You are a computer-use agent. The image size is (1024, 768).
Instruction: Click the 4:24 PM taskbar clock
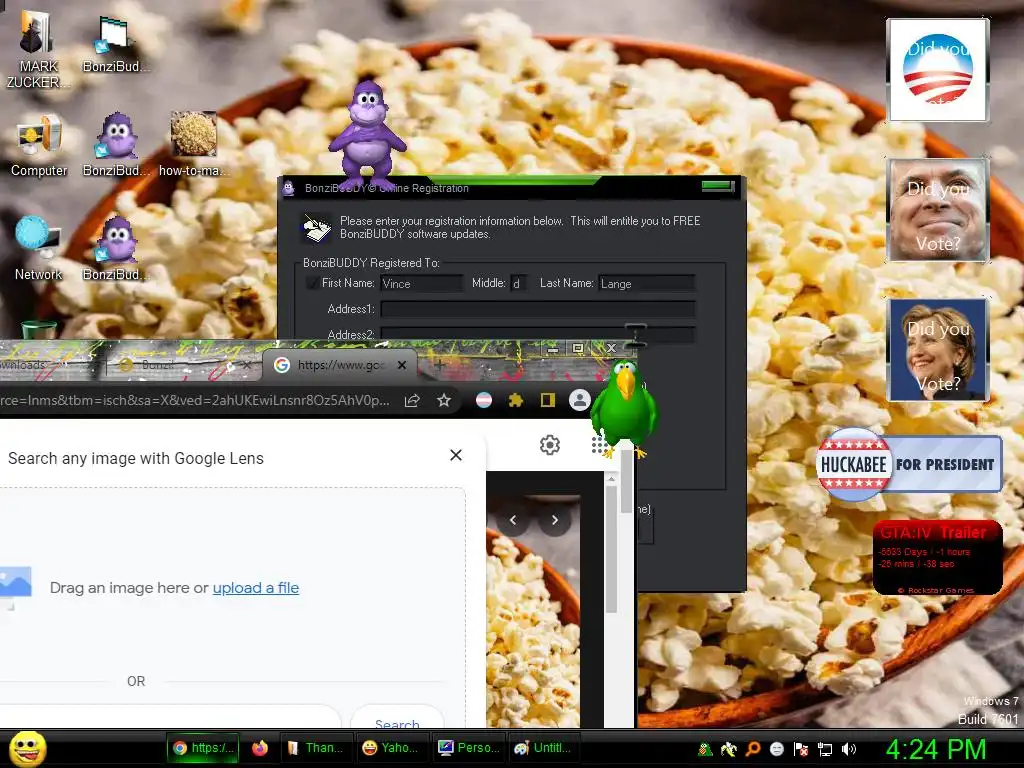click(936, 749)
